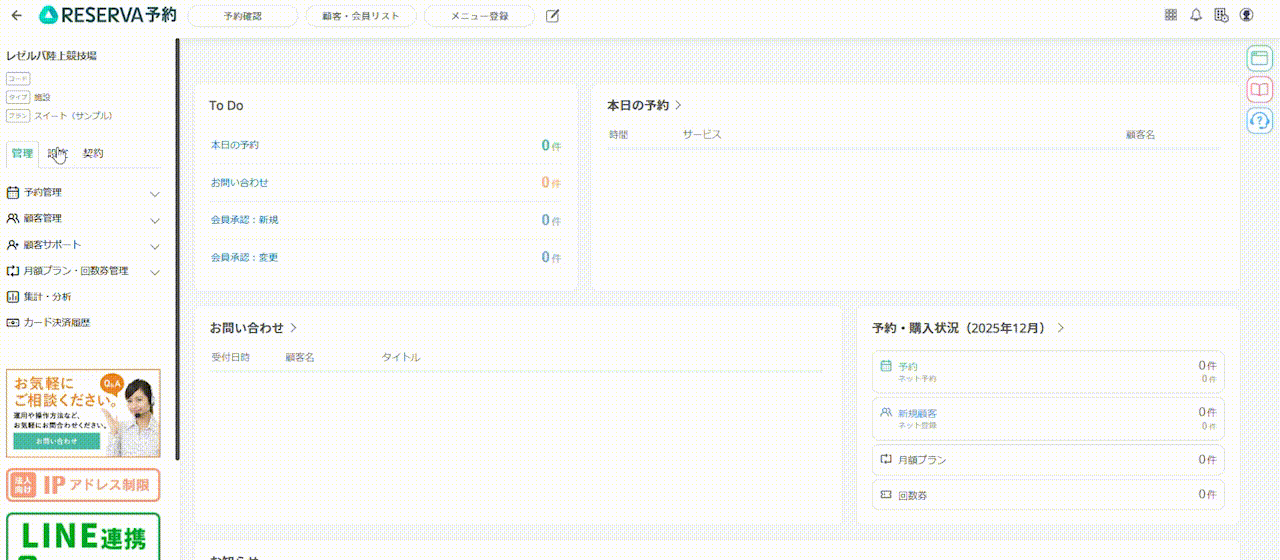Open the notifications bell icon
Viewport: 1280px width, 560px height.
1196,15
